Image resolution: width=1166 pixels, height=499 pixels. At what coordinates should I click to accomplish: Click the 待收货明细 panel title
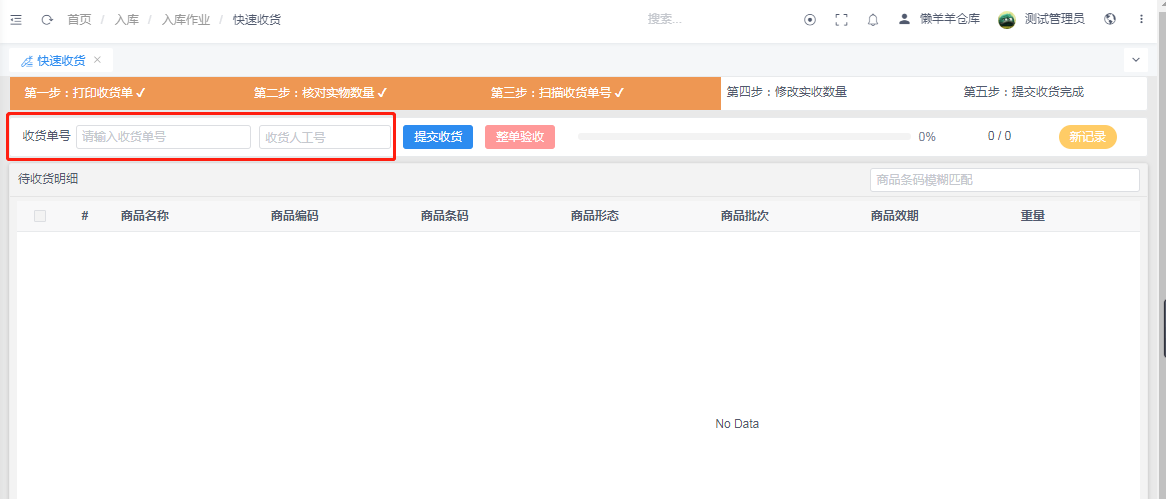48,178
